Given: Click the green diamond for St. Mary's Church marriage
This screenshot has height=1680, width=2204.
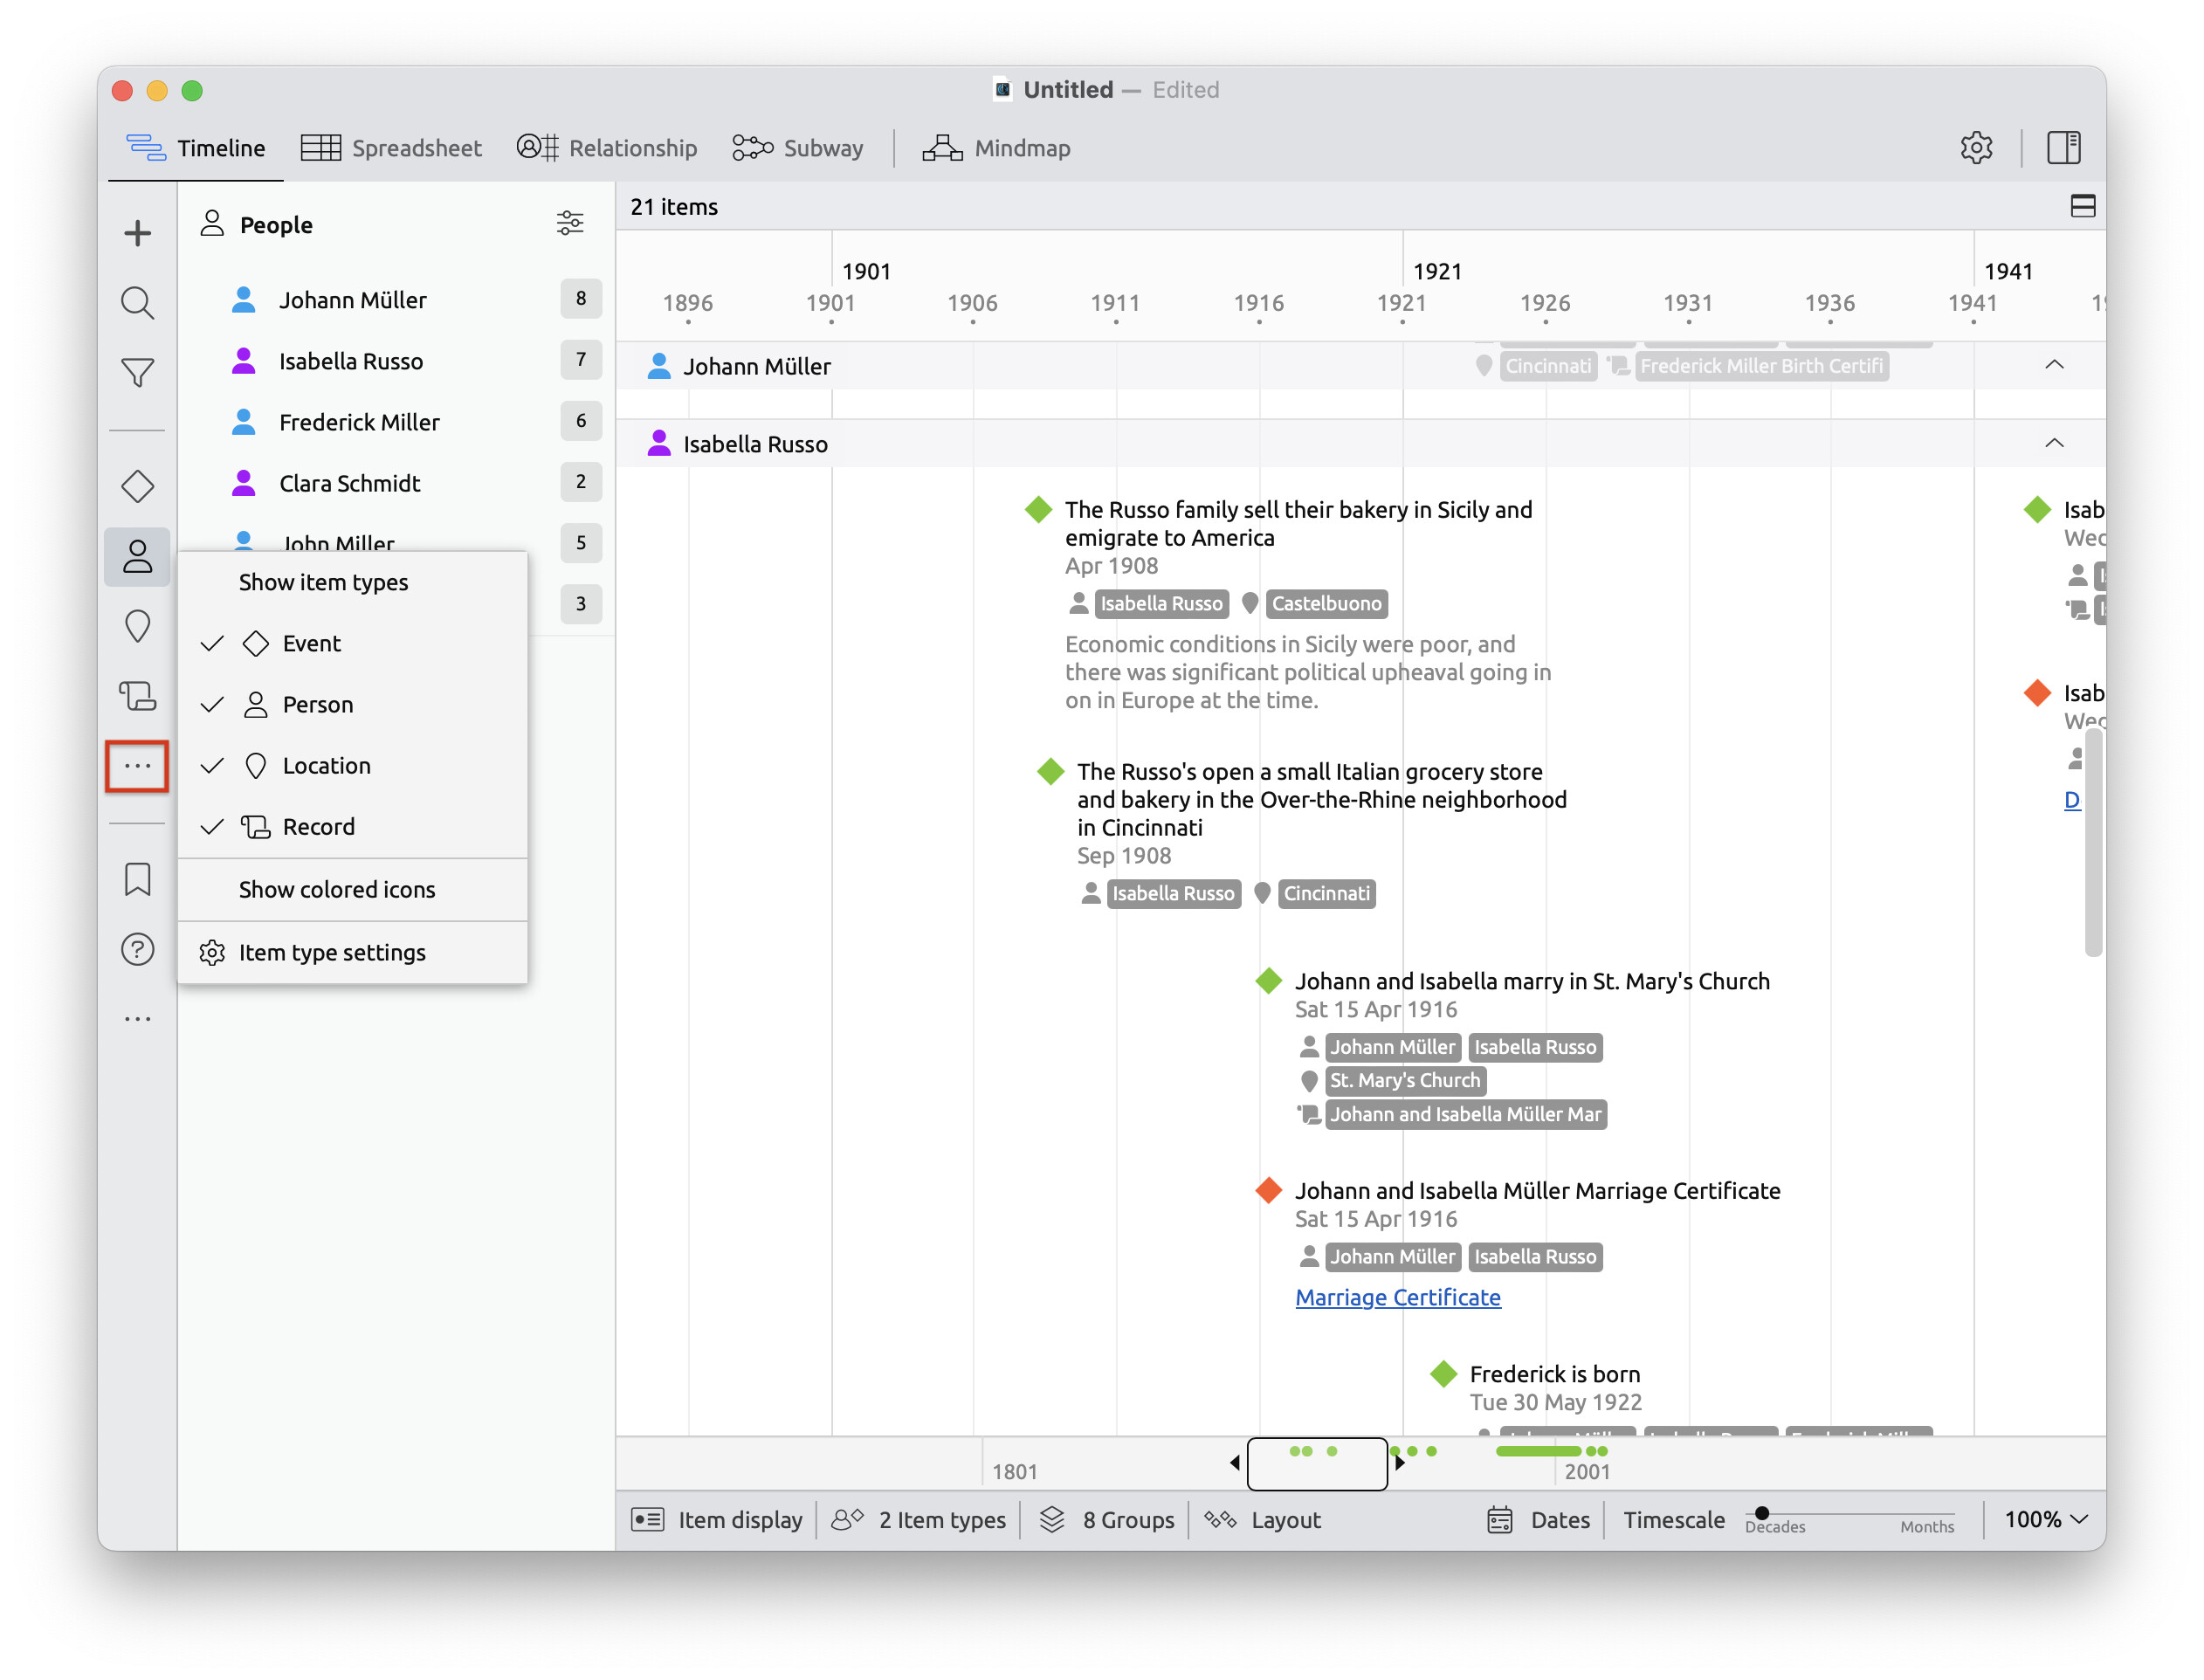Looking at the screenshot, I should click(1268, 981).
